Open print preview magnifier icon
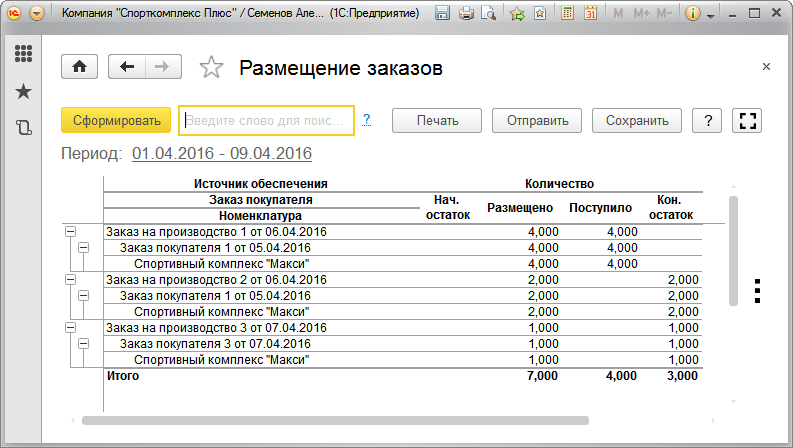This screenshot has height=448, width=793. tap(489, 14)
